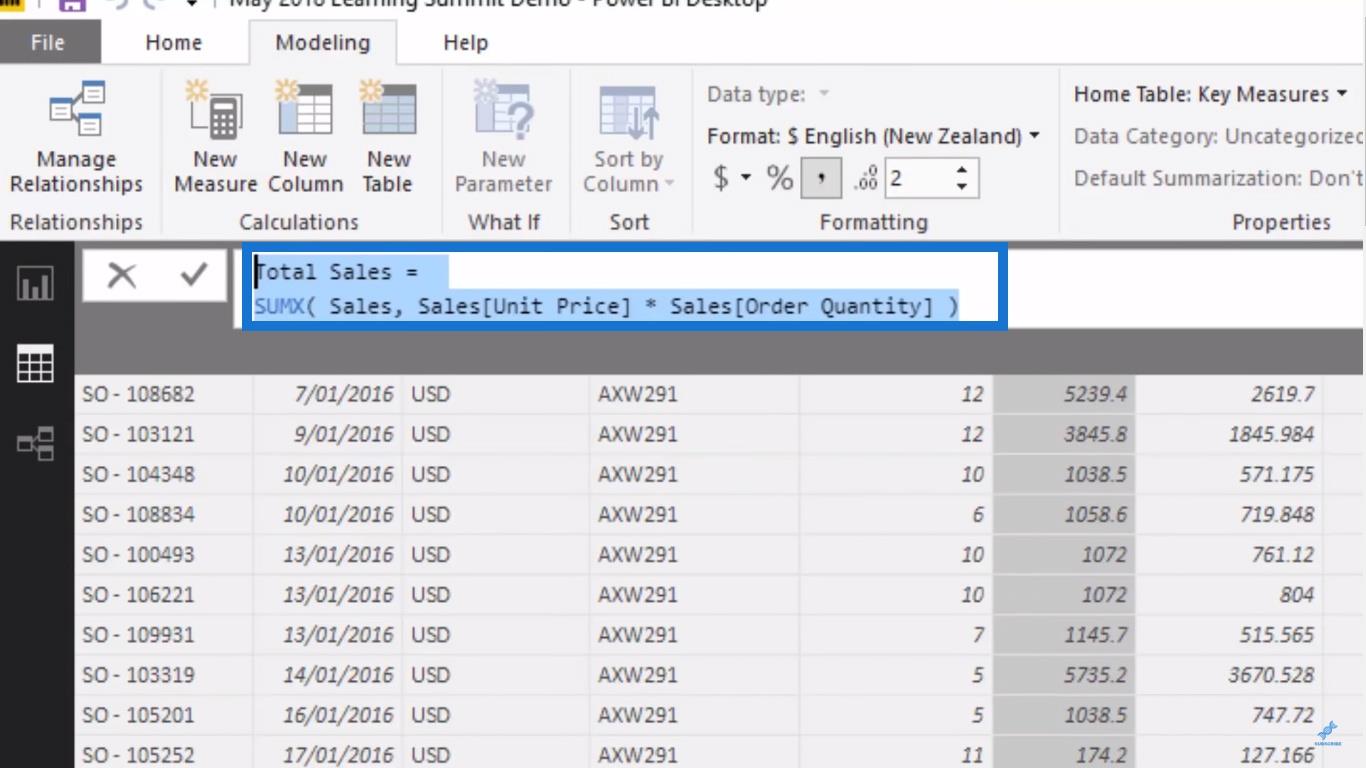Create a New Table
This screenshot has height=768, width=1366.
[388, 138]
